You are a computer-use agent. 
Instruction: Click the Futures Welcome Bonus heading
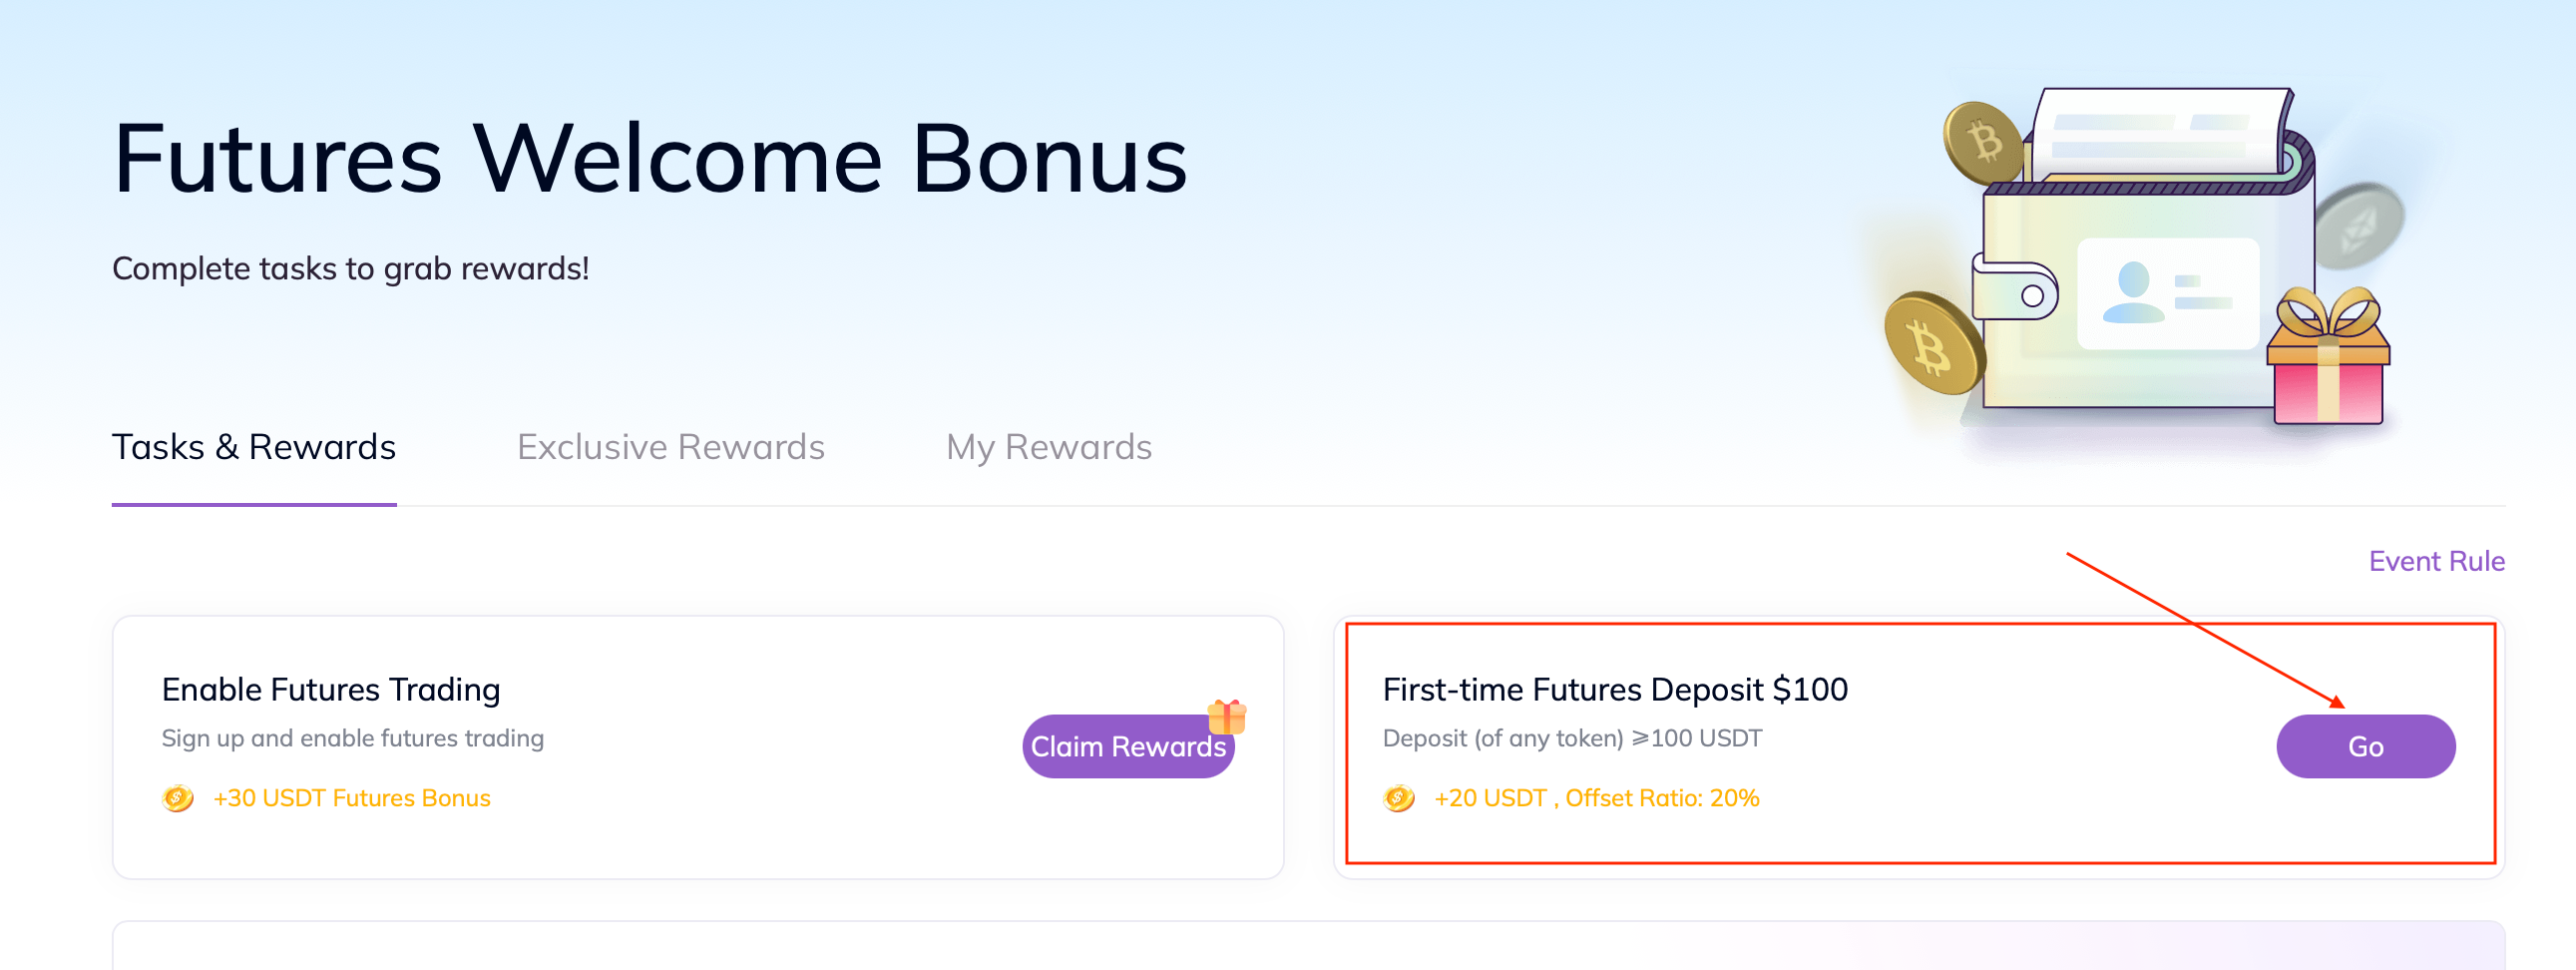click(x=650, y=158)
